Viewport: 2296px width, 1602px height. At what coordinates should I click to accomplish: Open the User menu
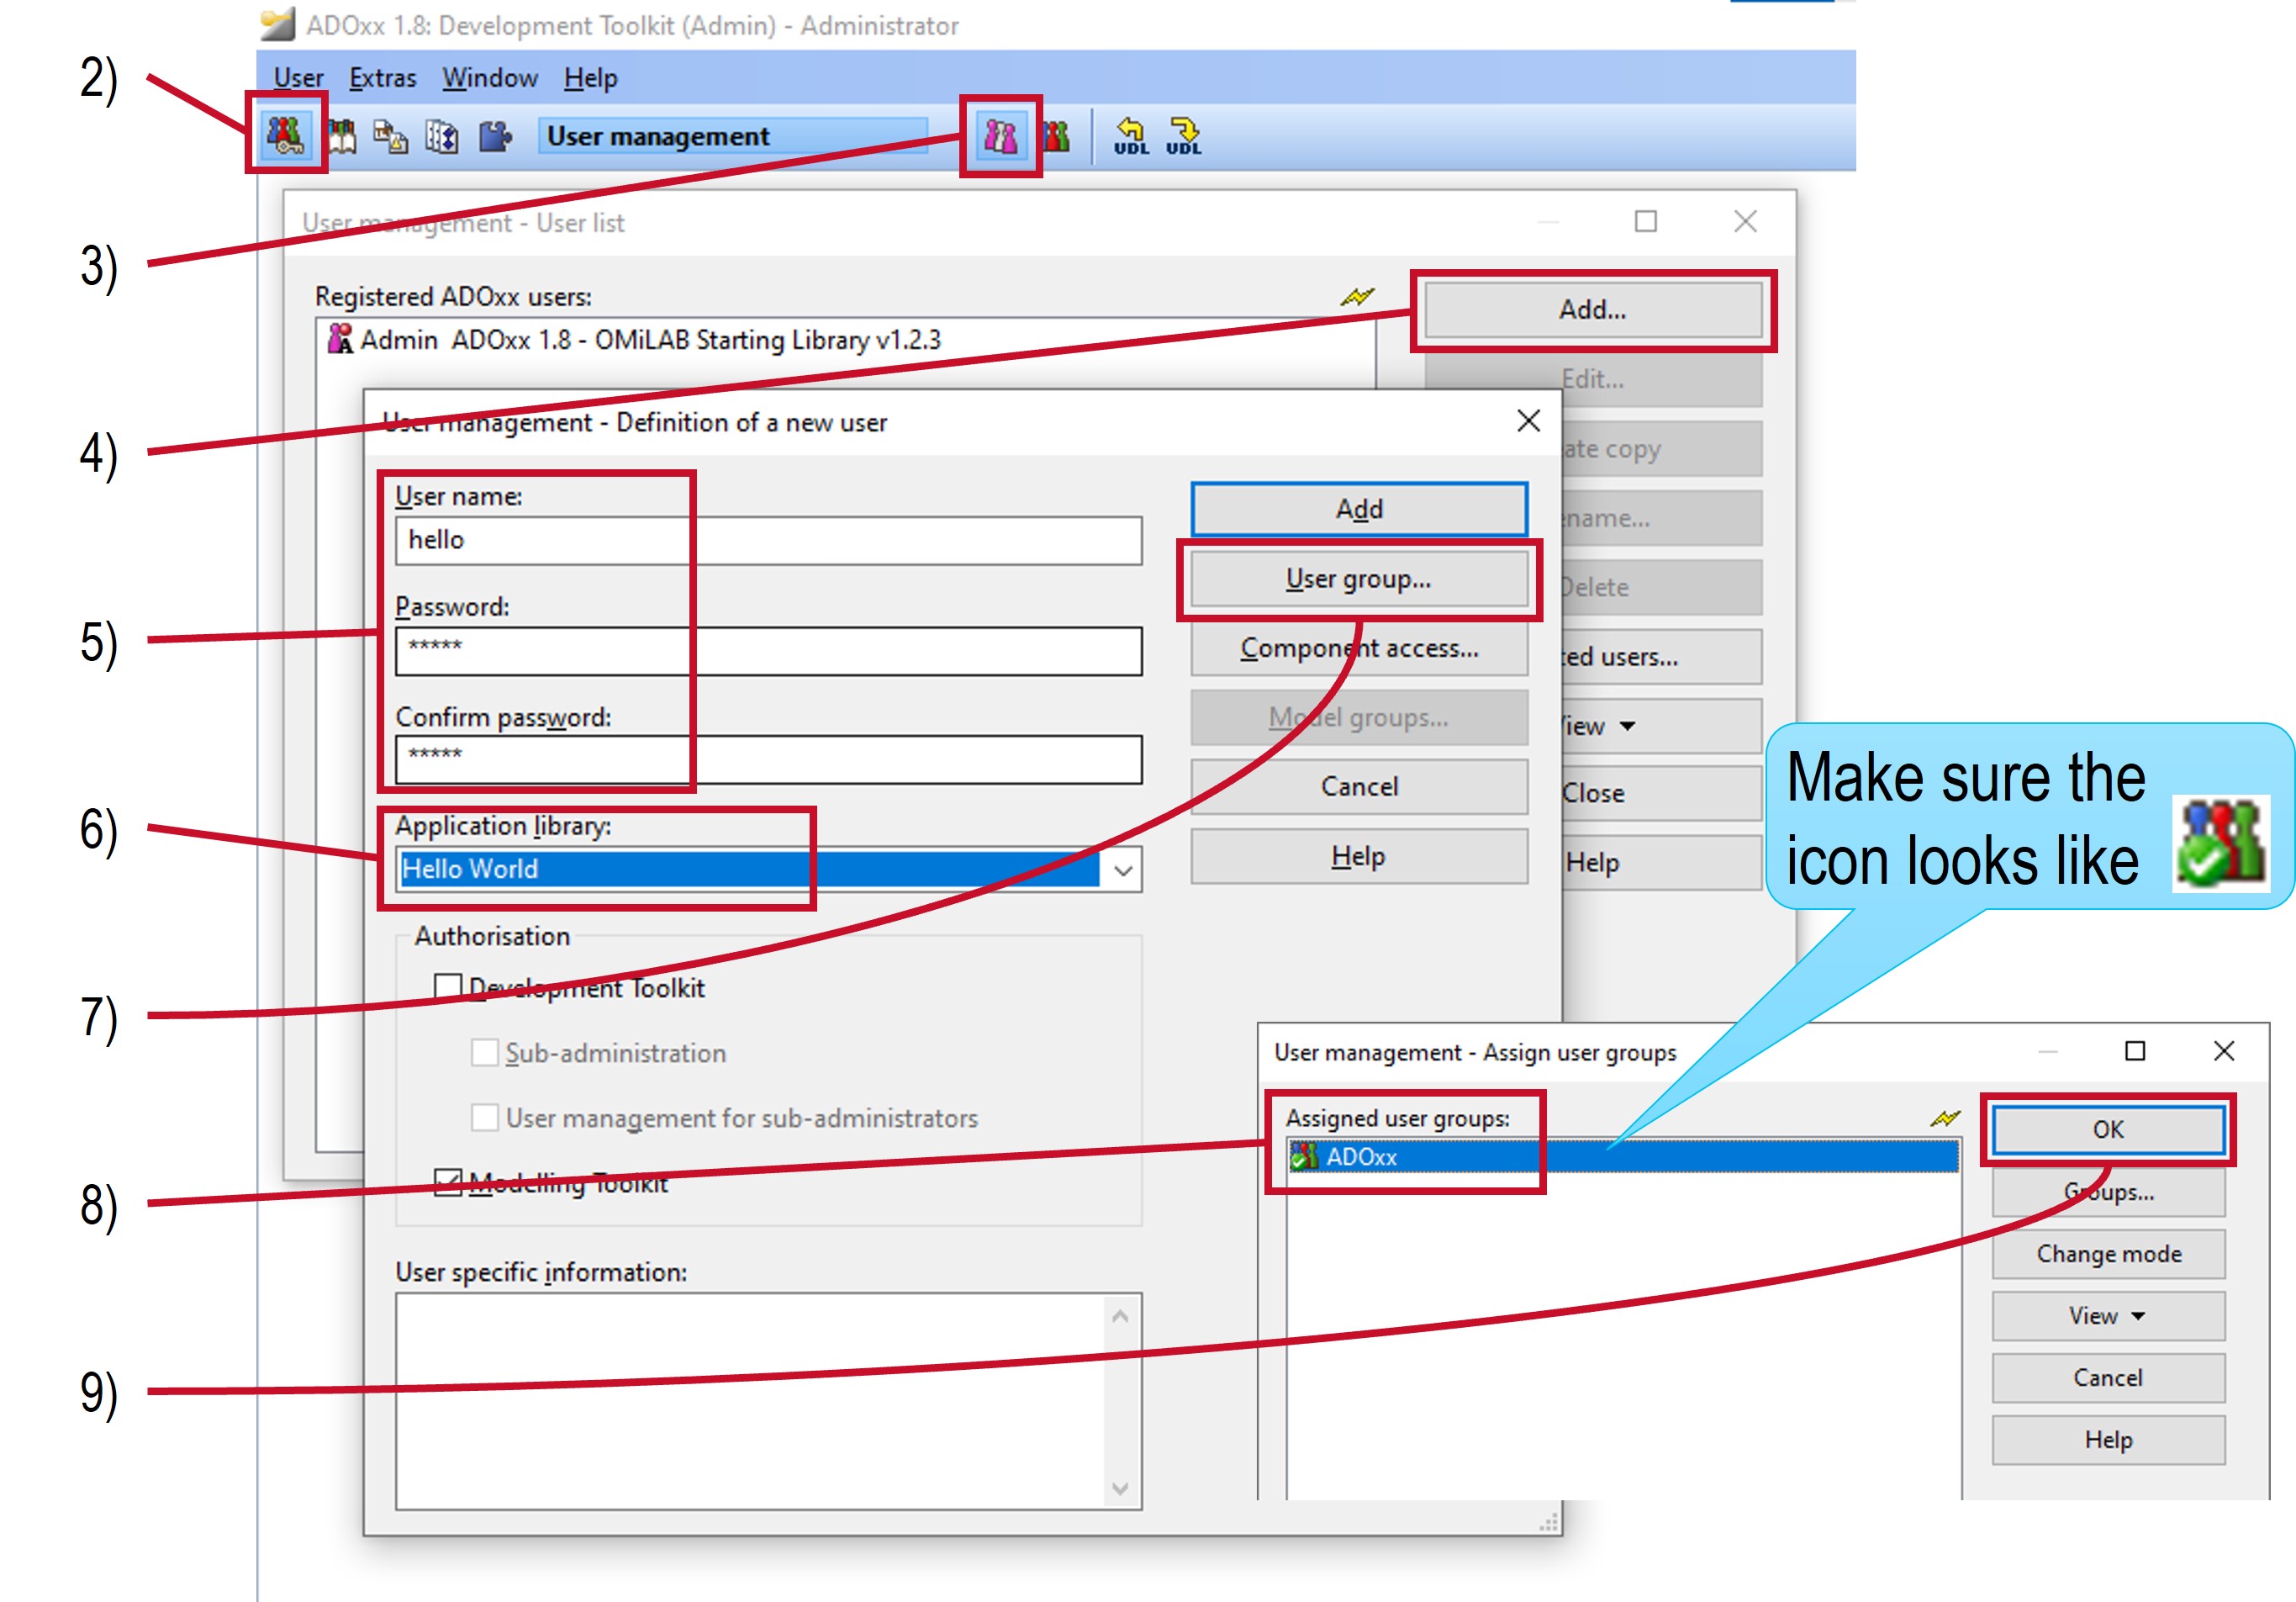tap(298, 78)
